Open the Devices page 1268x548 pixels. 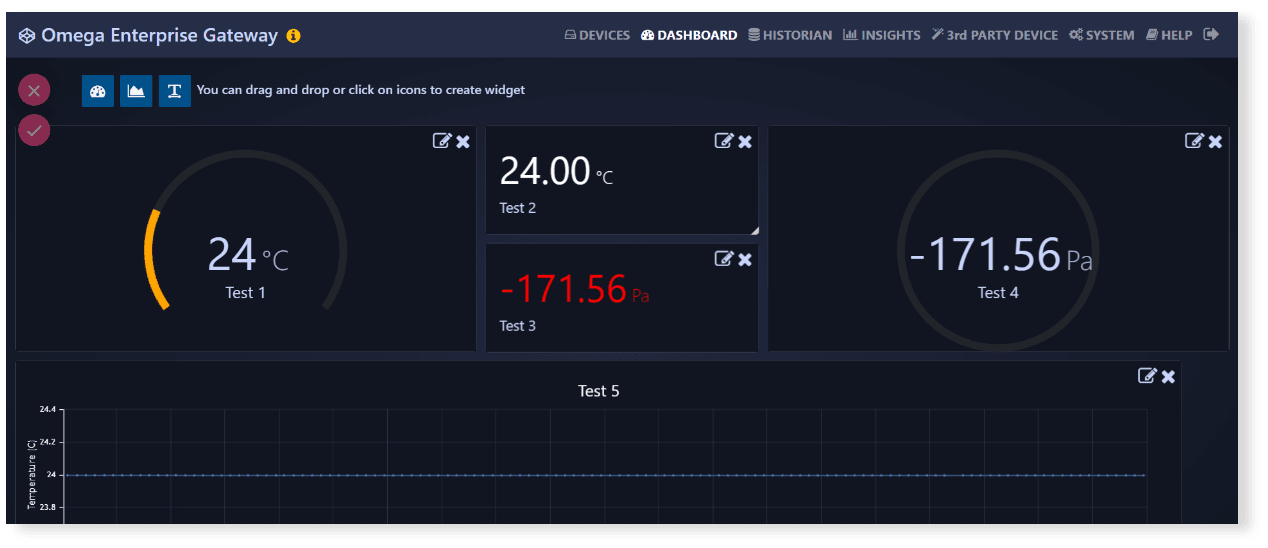597,35
